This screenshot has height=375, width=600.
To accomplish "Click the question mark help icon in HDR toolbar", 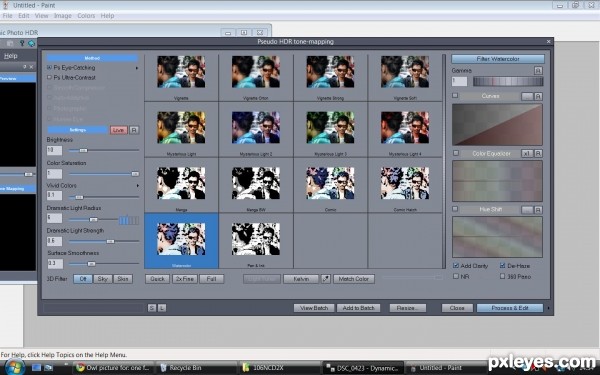I will tap(22, 43).
